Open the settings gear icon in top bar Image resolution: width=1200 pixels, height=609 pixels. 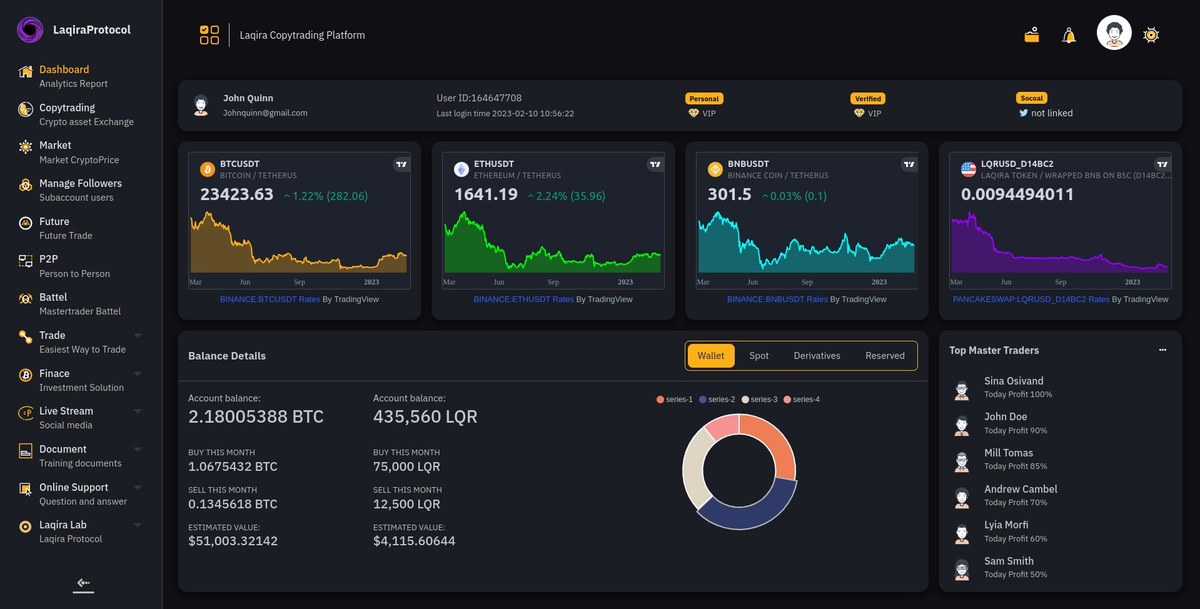tap(1151, 35)
